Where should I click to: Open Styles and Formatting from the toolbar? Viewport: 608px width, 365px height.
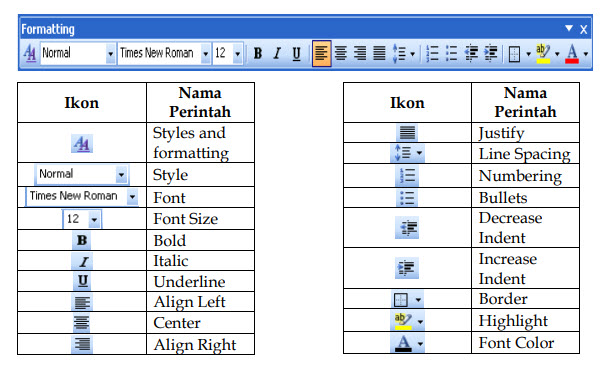coord(30,53)
